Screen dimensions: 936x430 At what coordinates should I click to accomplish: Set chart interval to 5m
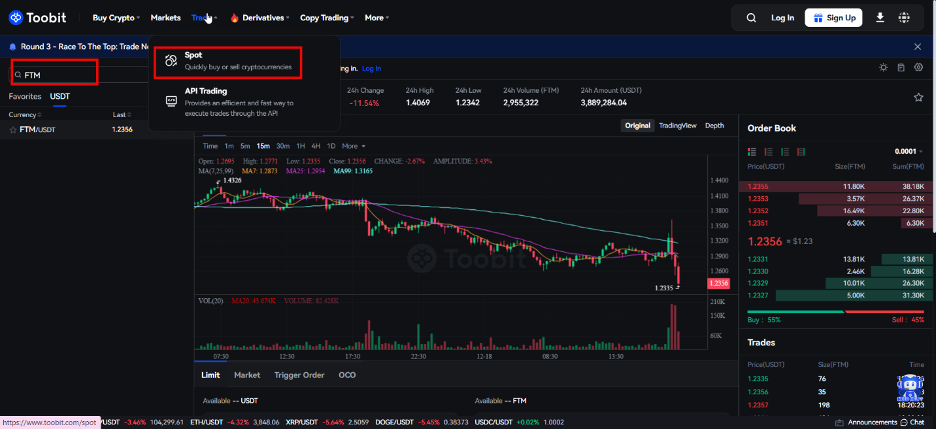245,146
